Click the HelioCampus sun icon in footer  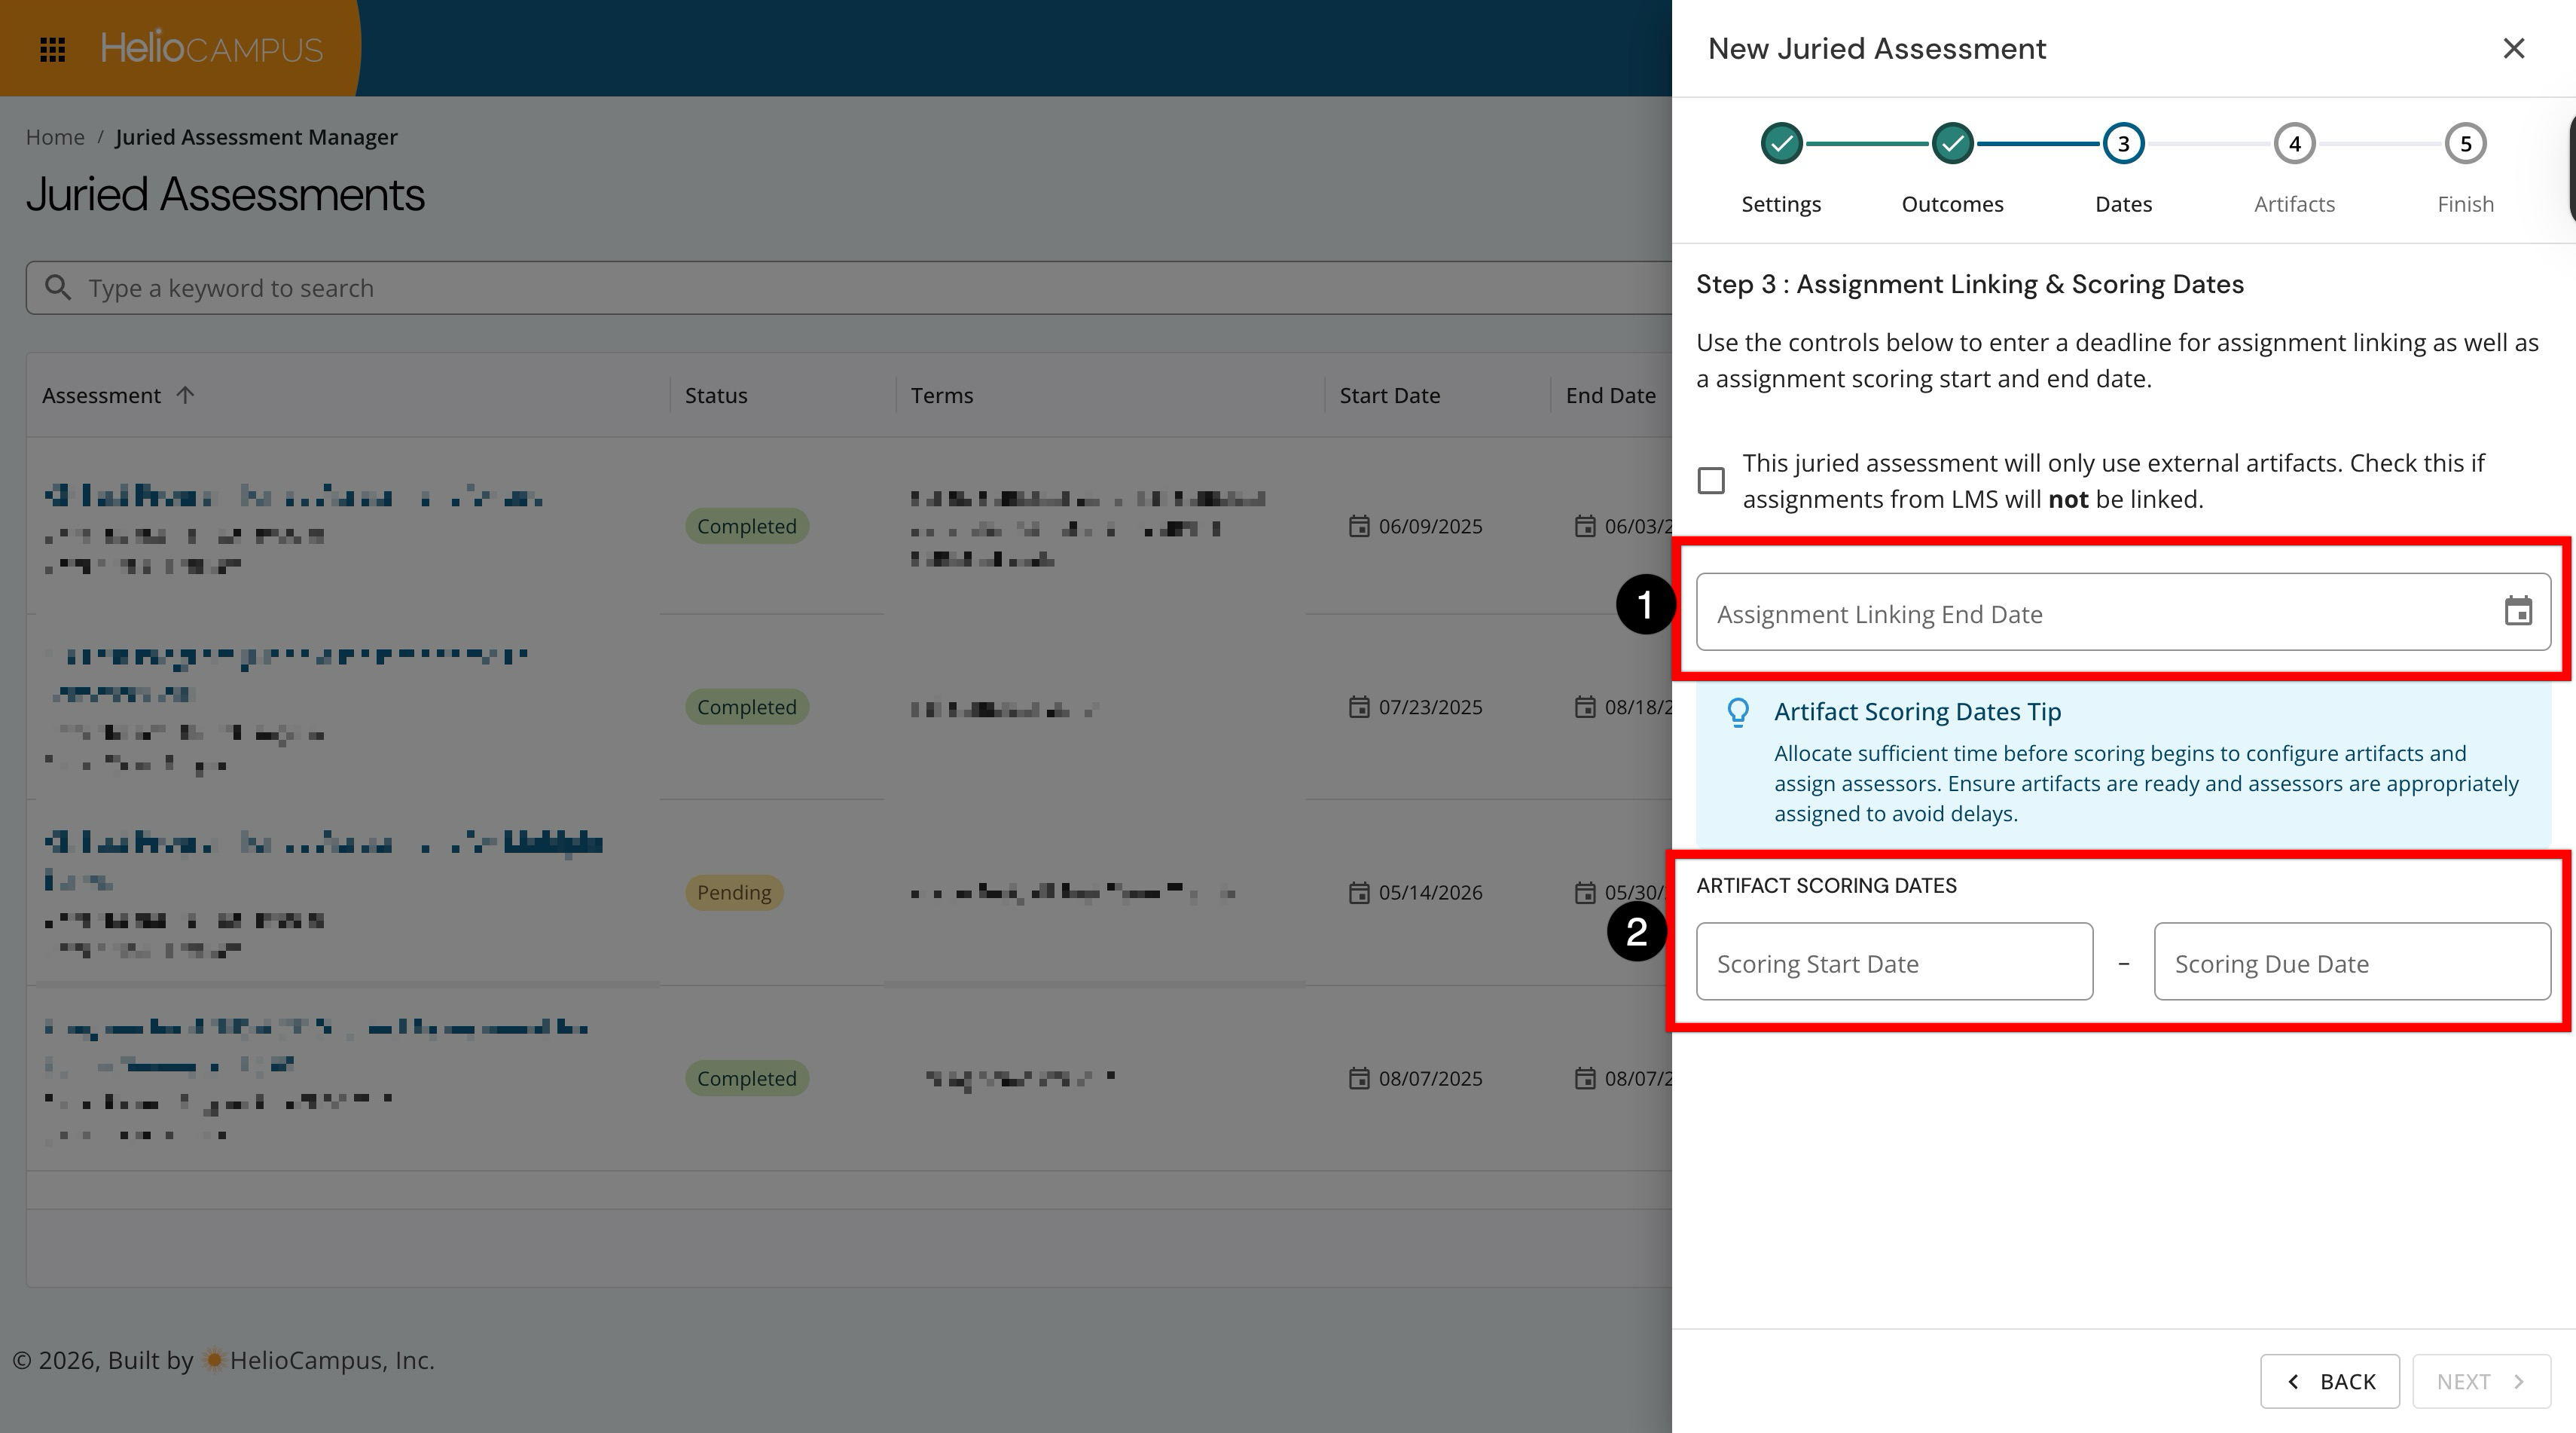pos(213,1360)
